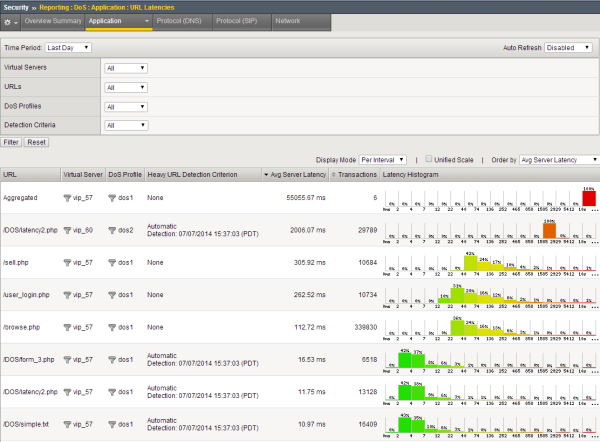600x442 pixels.
Task: Click filter icon beside vip_60 virtual server
Action: [x=67, y=230]
